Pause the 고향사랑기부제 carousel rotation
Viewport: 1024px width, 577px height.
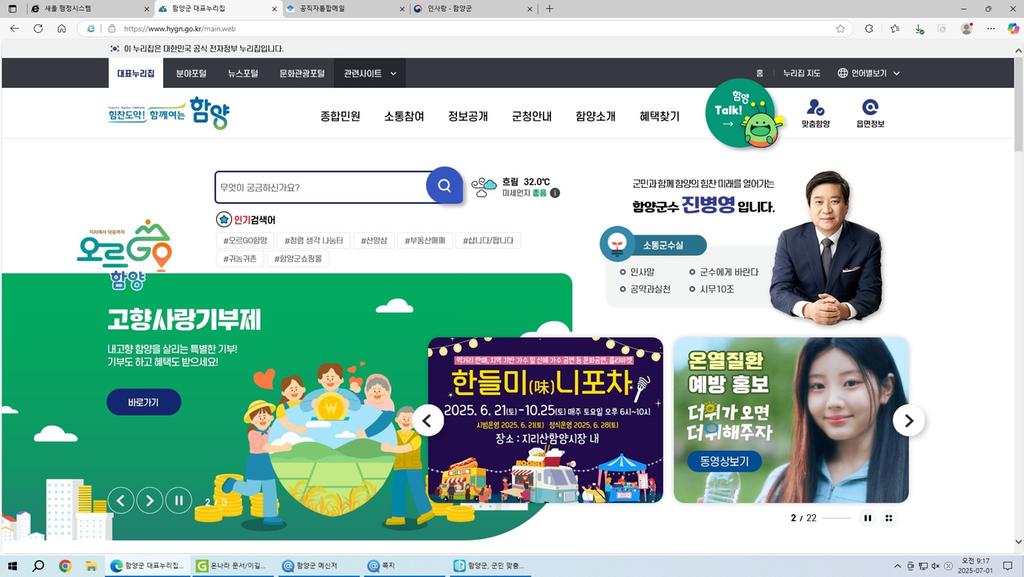pyautogui.click(x=177, y=500)
